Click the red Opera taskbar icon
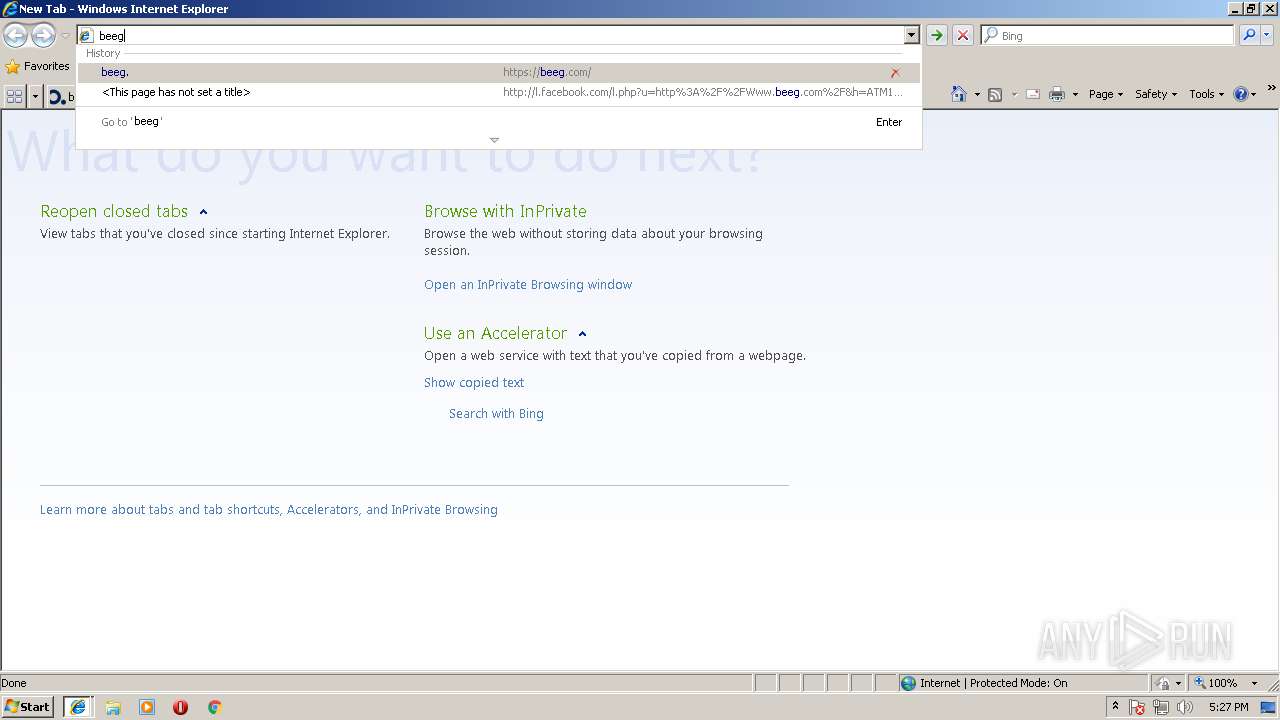Viewport: 1280px width, 720px height. pyautogui.click(x=180, y=707)
